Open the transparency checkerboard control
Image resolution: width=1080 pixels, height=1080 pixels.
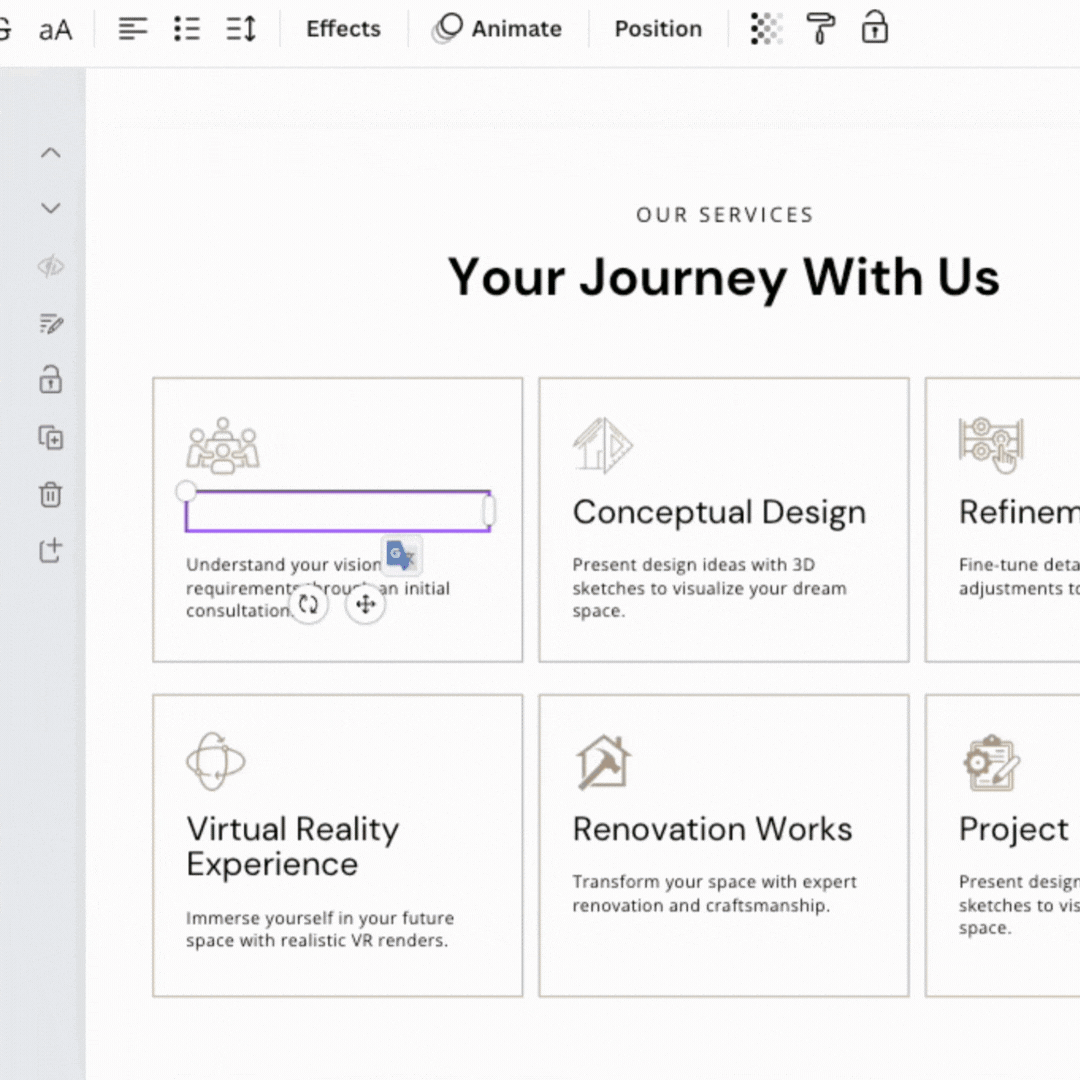[767, 29]
